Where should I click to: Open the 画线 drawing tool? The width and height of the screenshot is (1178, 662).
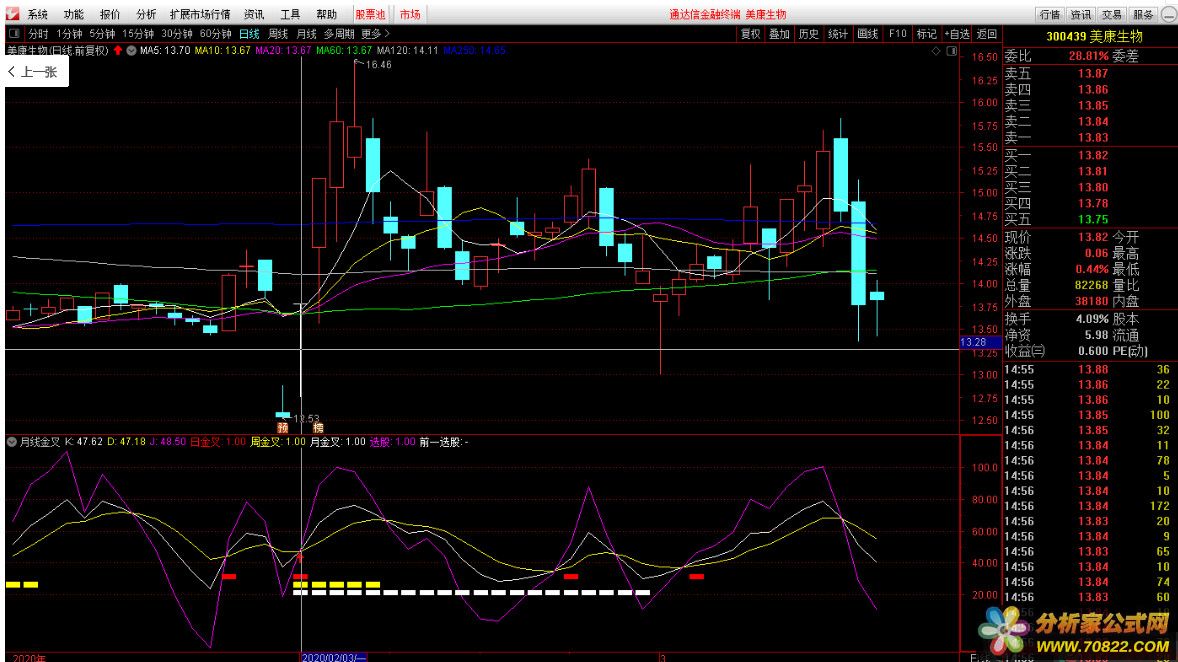[x=868, y=34]
